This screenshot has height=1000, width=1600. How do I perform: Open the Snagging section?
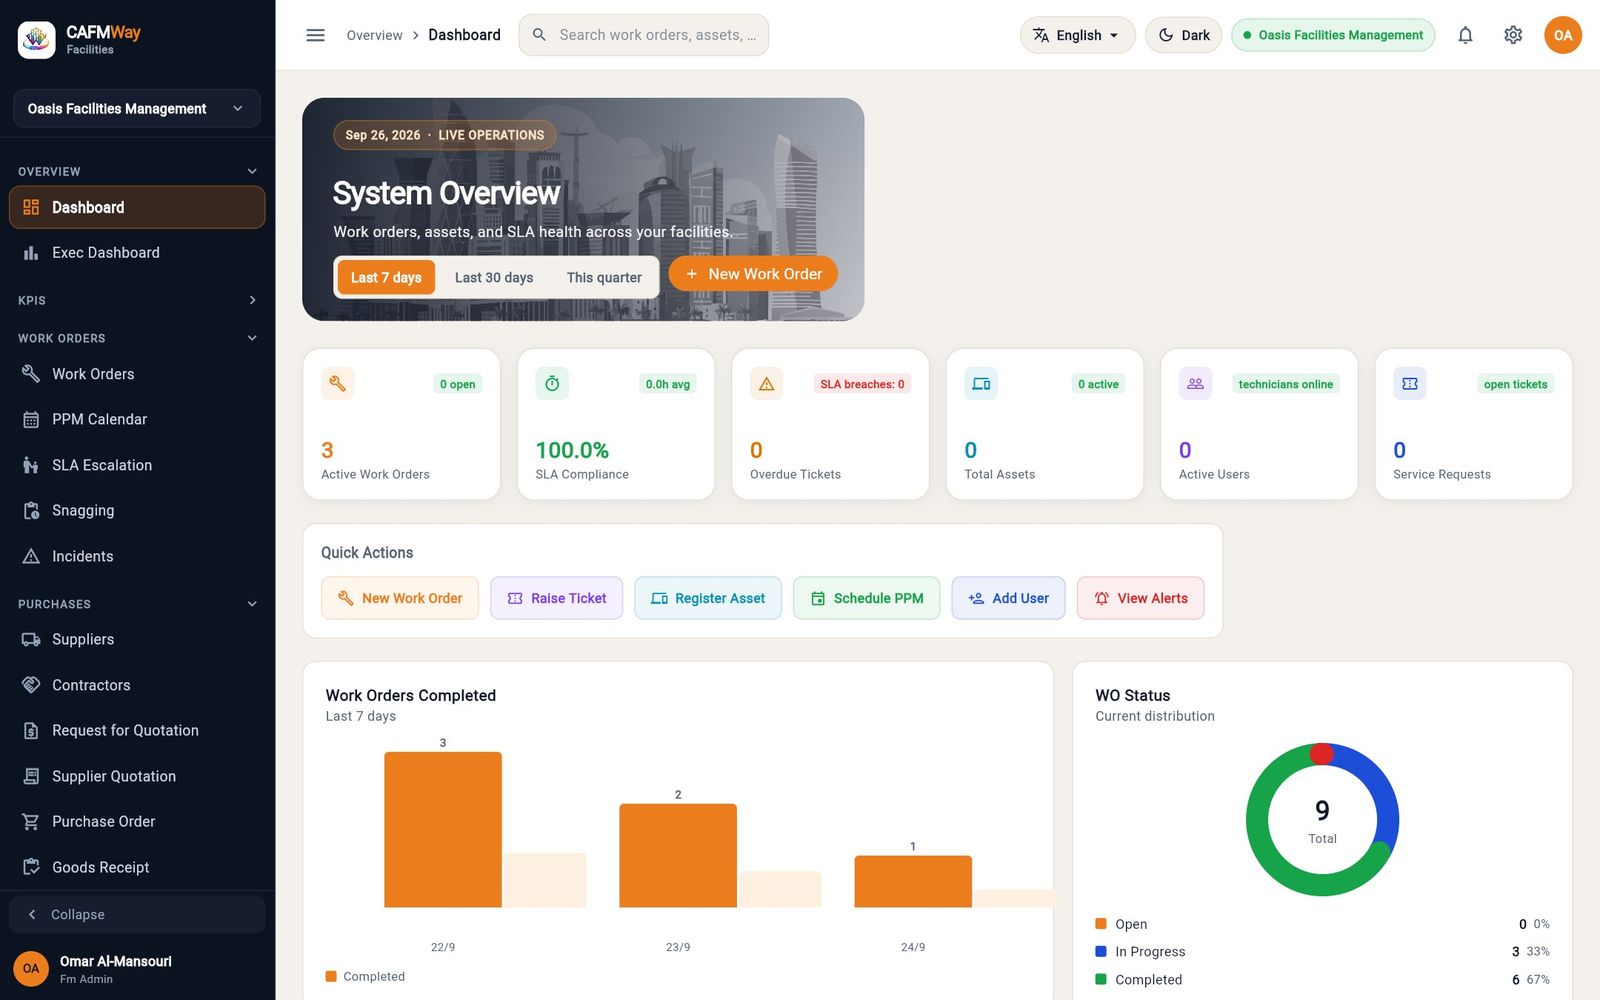pyautogui.click(x=137, y=510)
